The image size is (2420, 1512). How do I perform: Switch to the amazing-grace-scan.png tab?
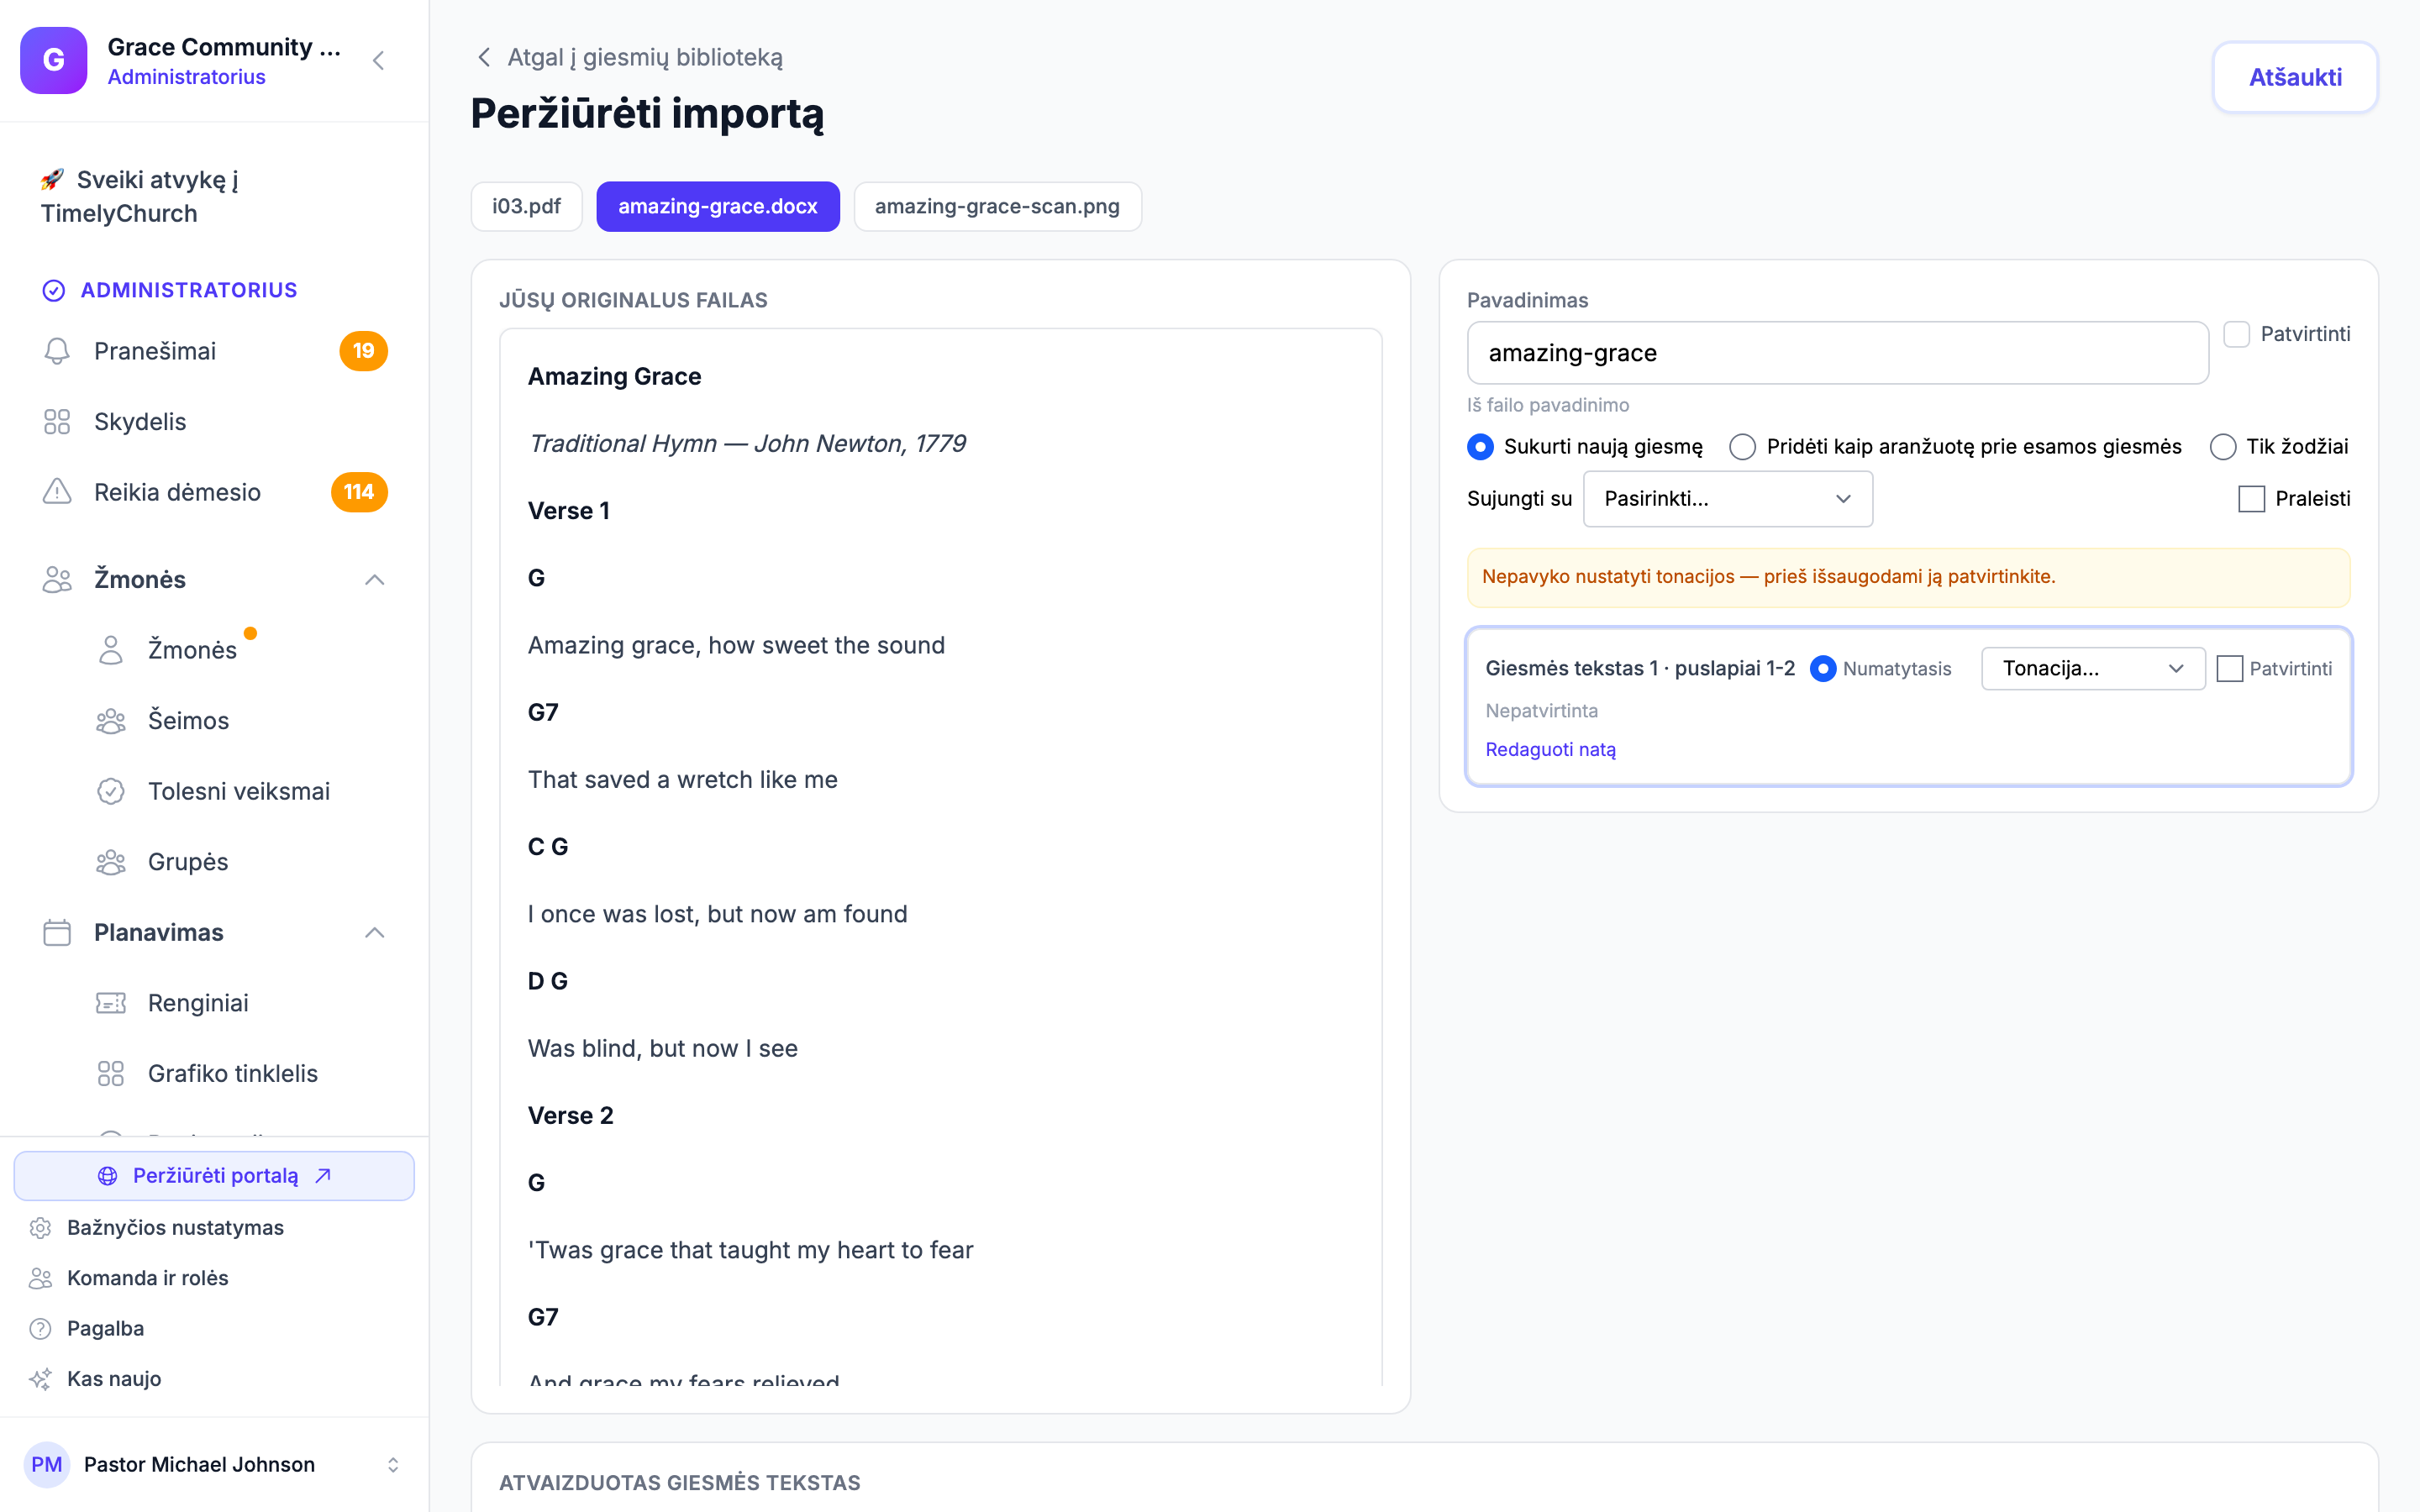(997, 206)
